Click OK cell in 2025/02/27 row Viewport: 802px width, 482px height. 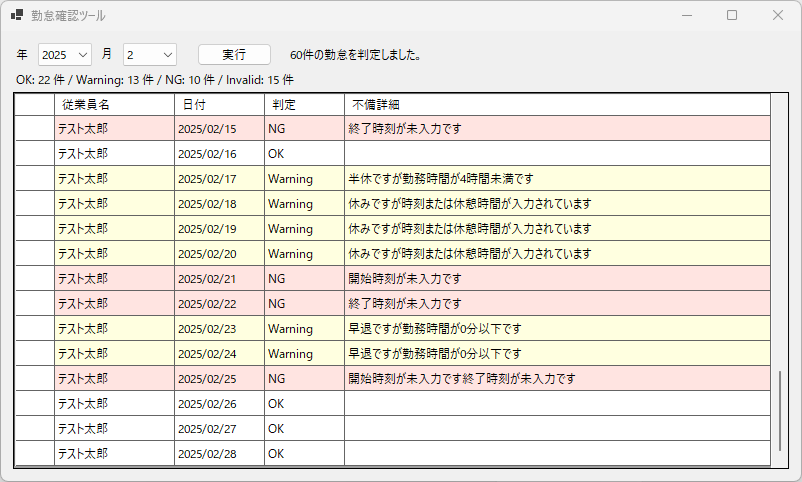pos(304,429)
